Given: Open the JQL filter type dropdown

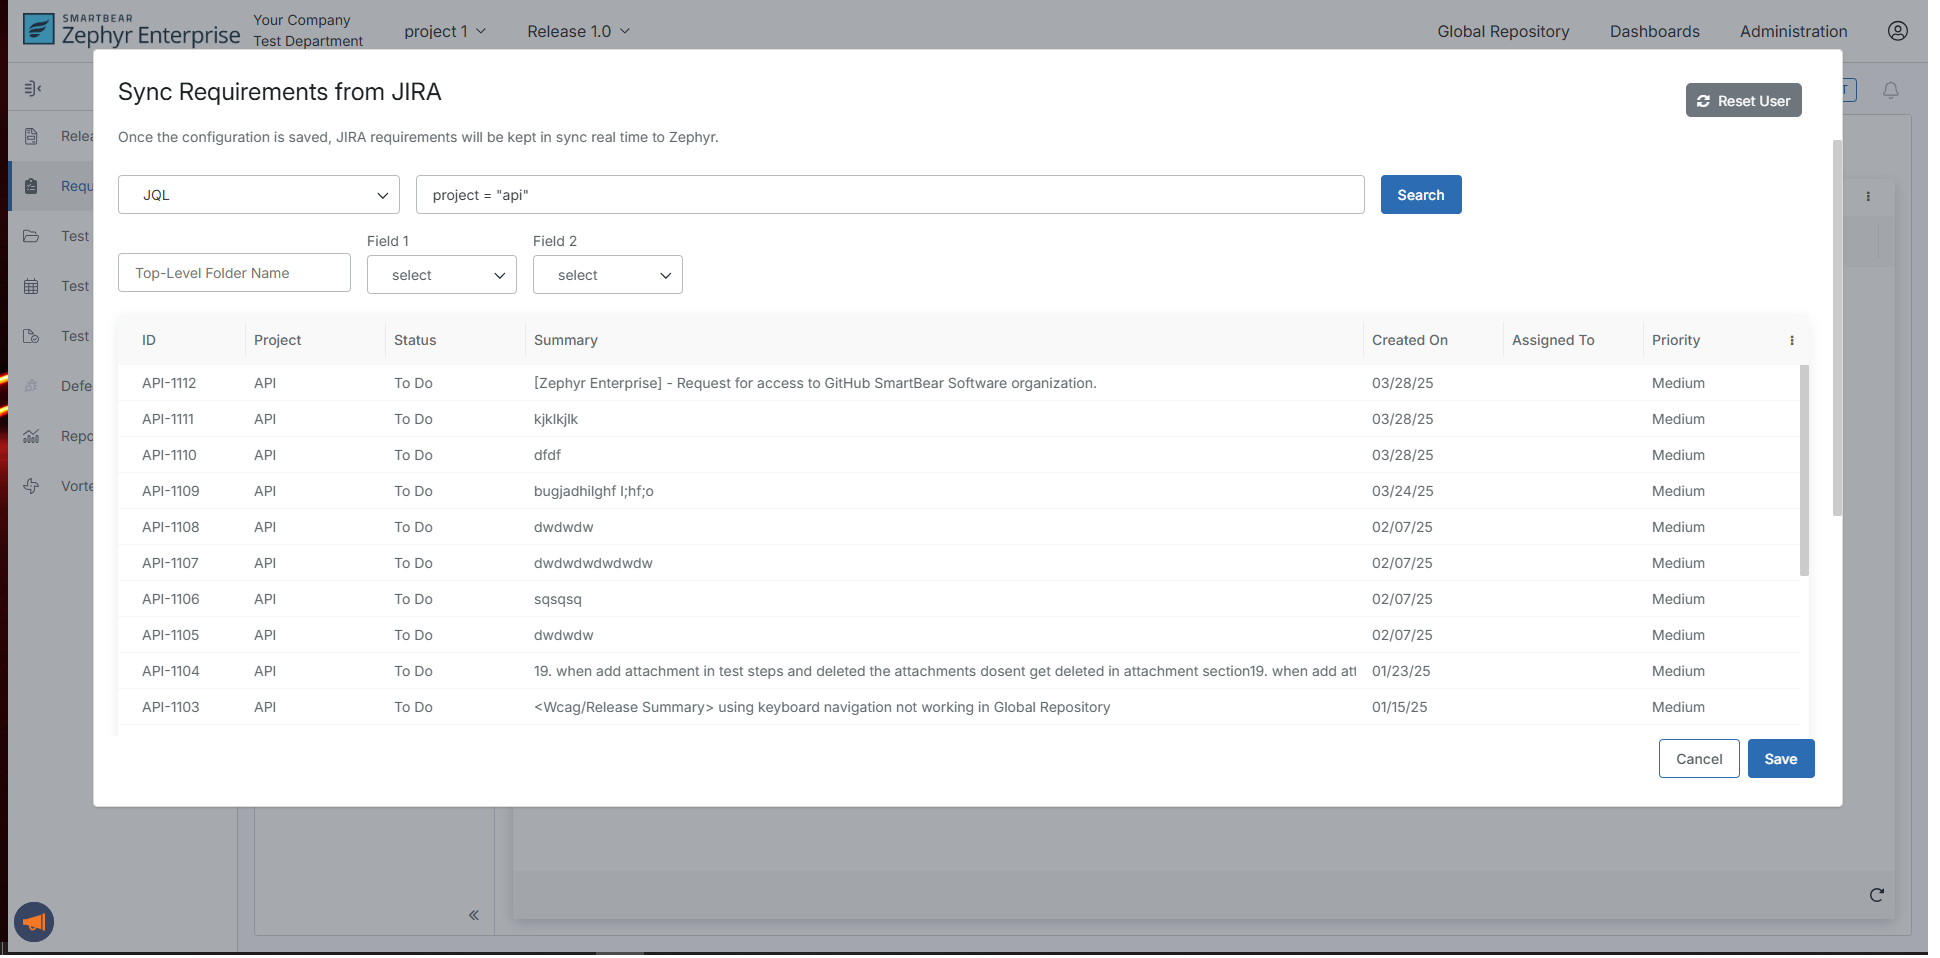Looking at the screenshot, I should click(x=259, y=195).
